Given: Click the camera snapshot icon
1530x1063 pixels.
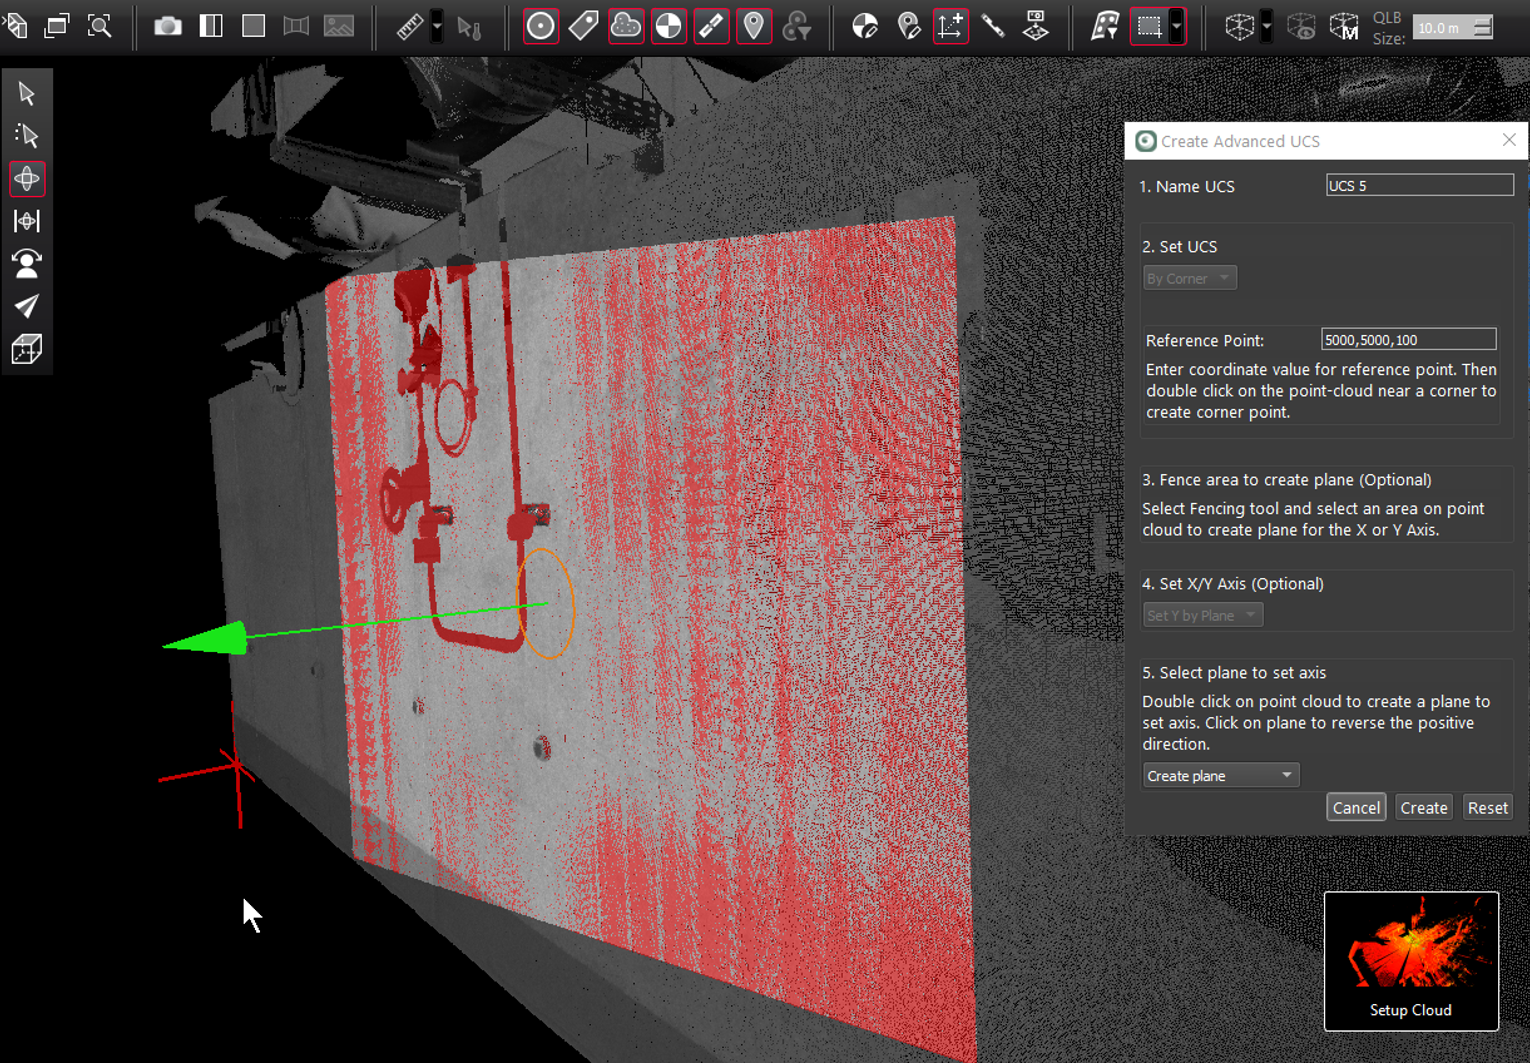Looking at the screenshot, I should click(x=168, y=26).
